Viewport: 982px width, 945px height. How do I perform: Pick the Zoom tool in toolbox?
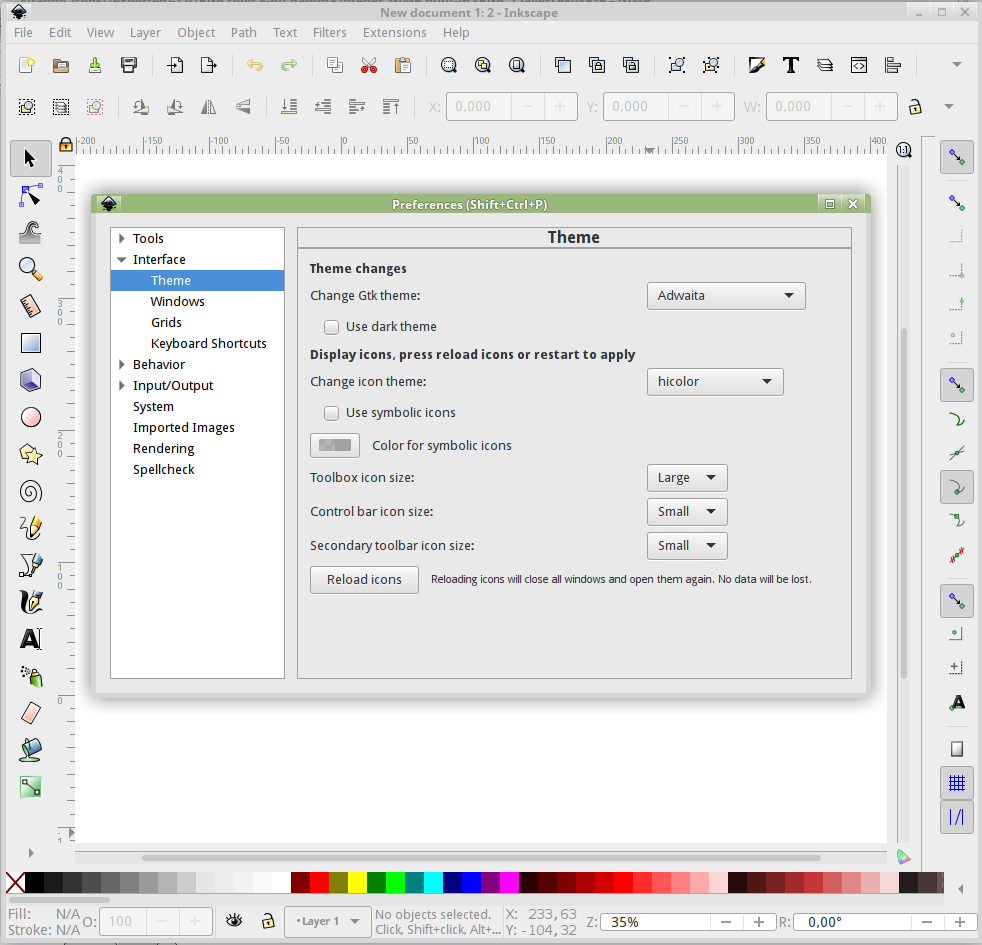pos(30,269)
